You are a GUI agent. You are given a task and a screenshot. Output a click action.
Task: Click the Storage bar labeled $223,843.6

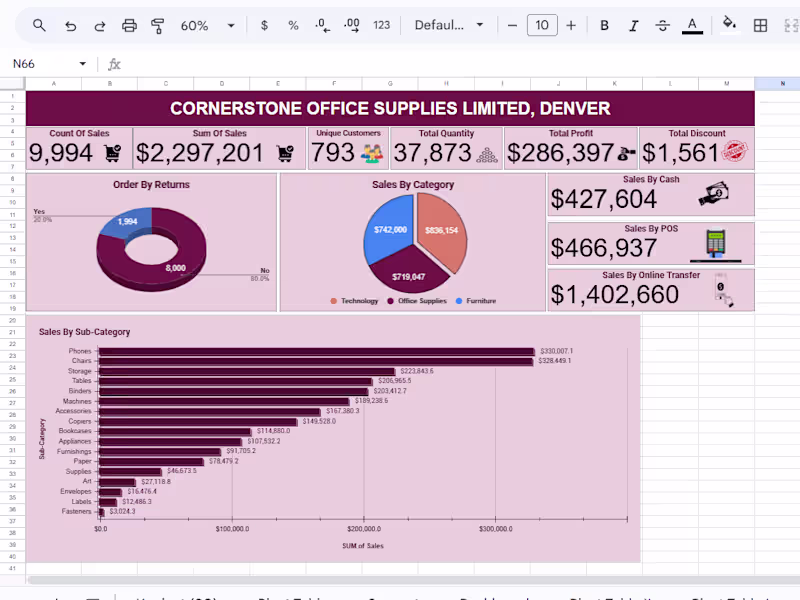pos(247,371)
